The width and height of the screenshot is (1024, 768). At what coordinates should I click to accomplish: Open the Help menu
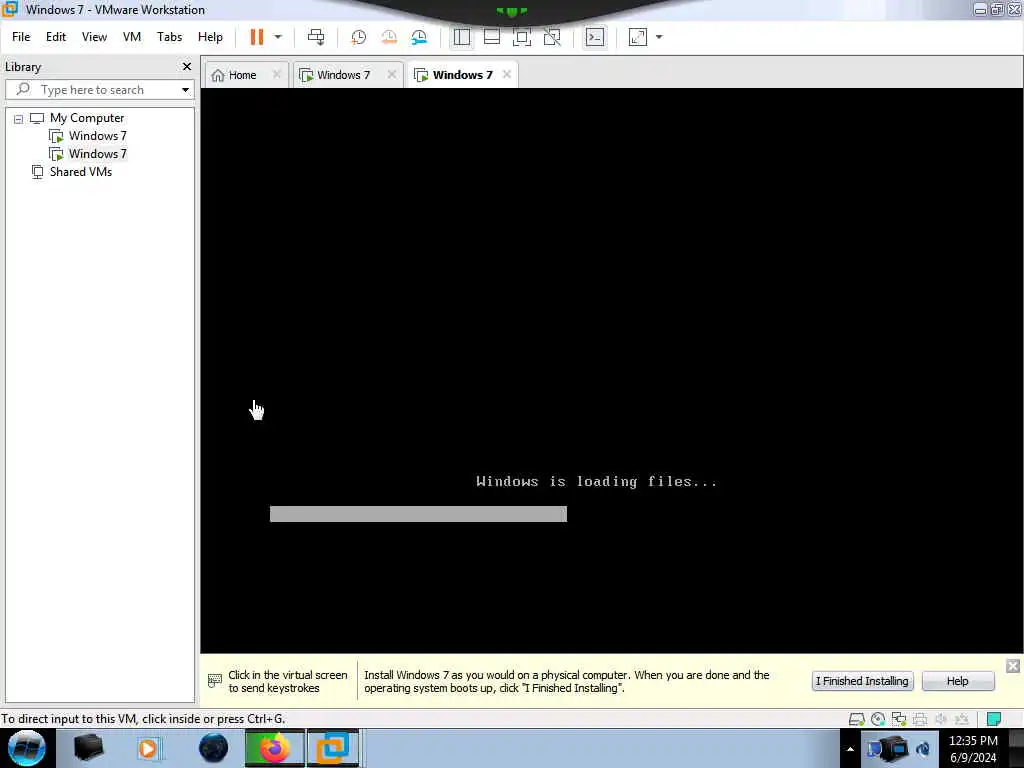coord(210,37)
